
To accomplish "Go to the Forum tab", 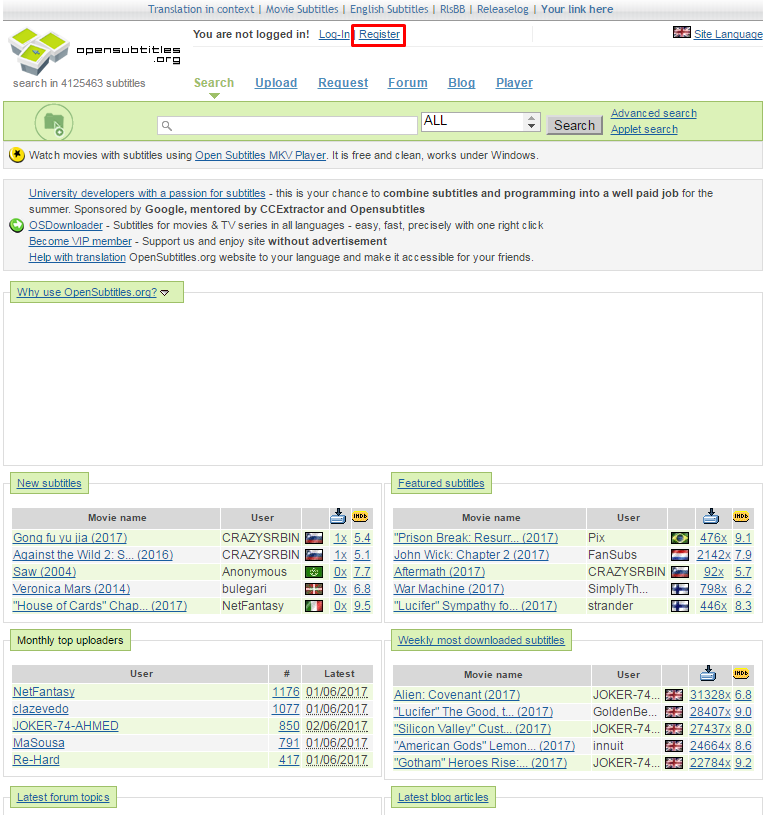I will pyautogui.click(x=408, y=83).
